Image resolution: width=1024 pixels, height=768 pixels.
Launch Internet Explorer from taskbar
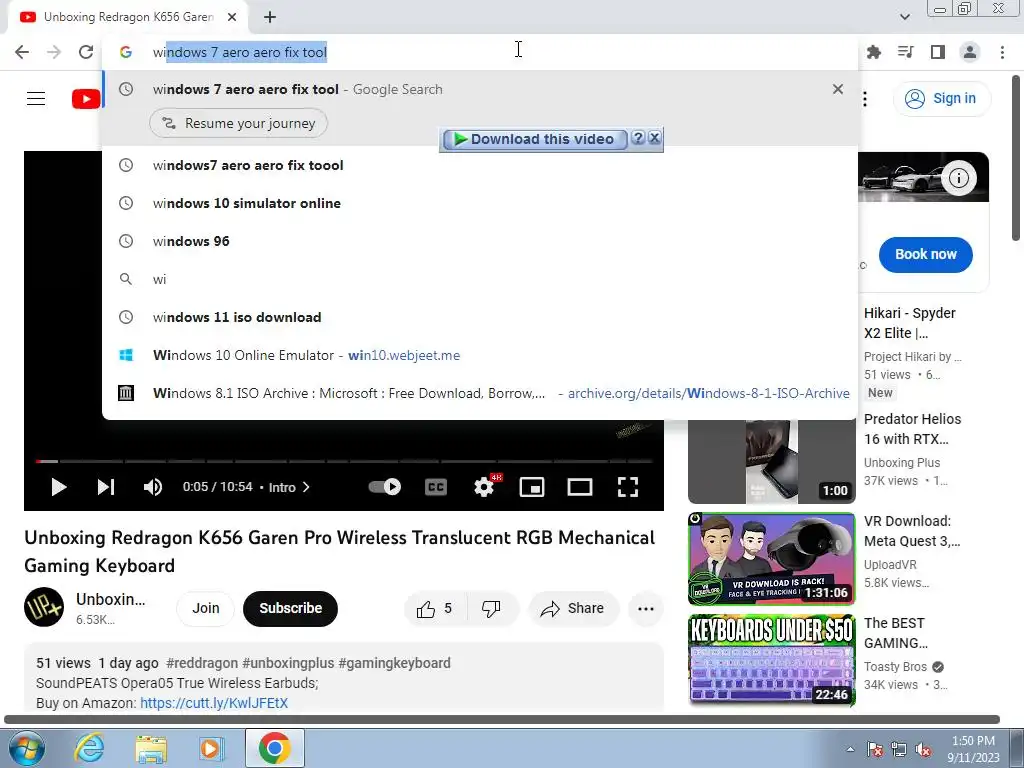click(x=88, y=748)
